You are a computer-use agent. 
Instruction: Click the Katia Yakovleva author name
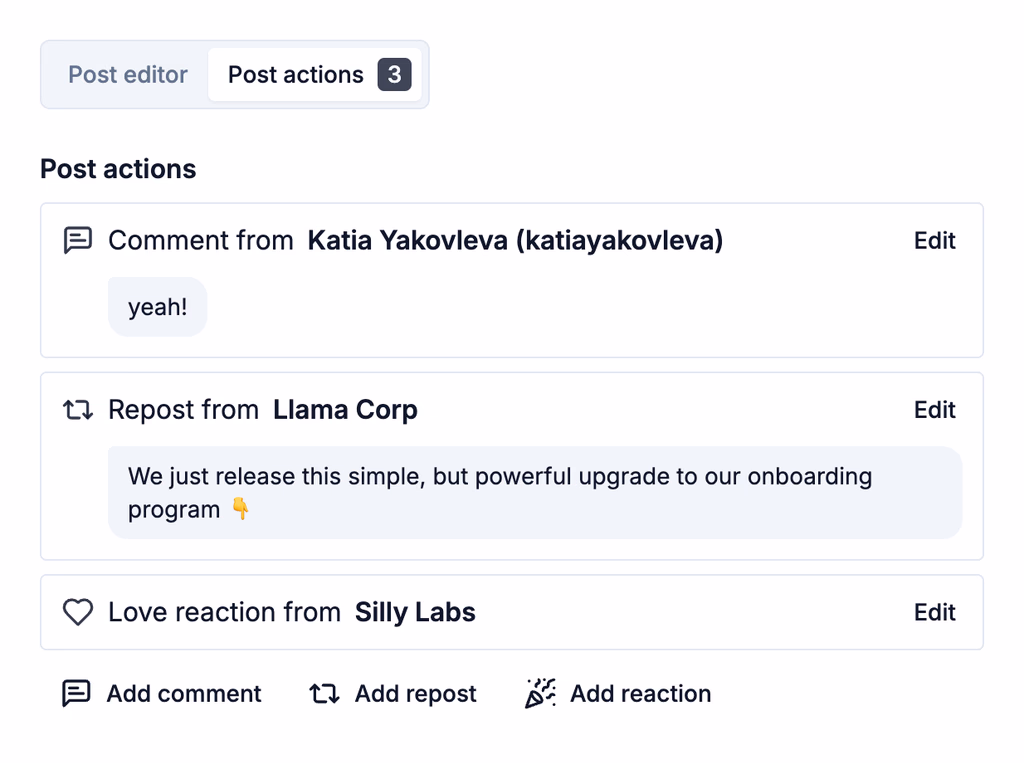515,241
